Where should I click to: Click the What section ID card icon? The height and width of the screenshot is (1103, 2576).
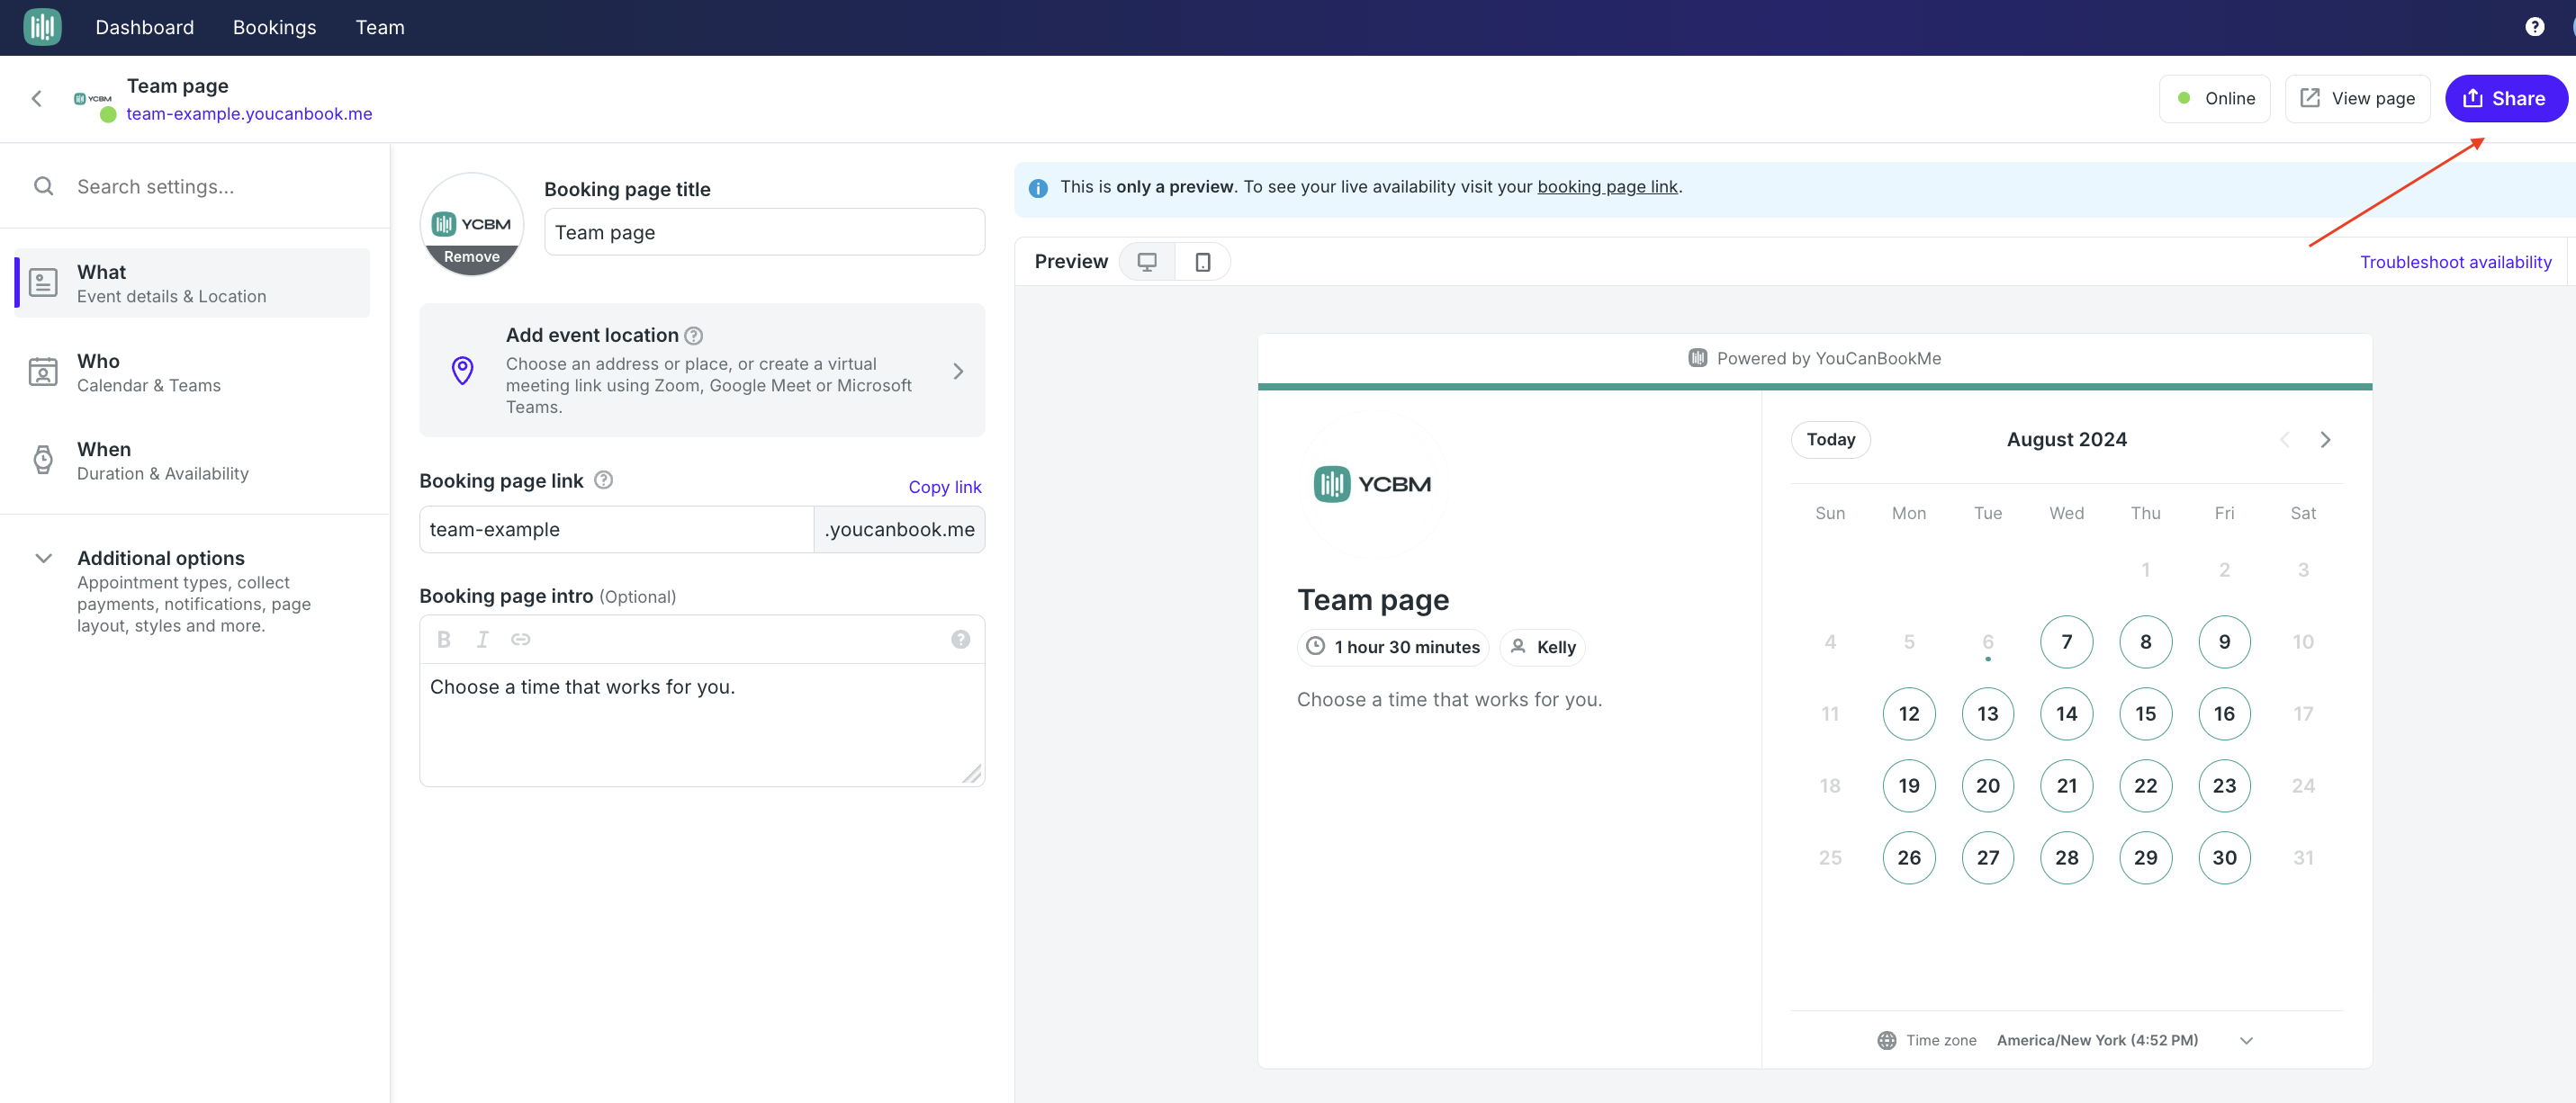(43, 283)
